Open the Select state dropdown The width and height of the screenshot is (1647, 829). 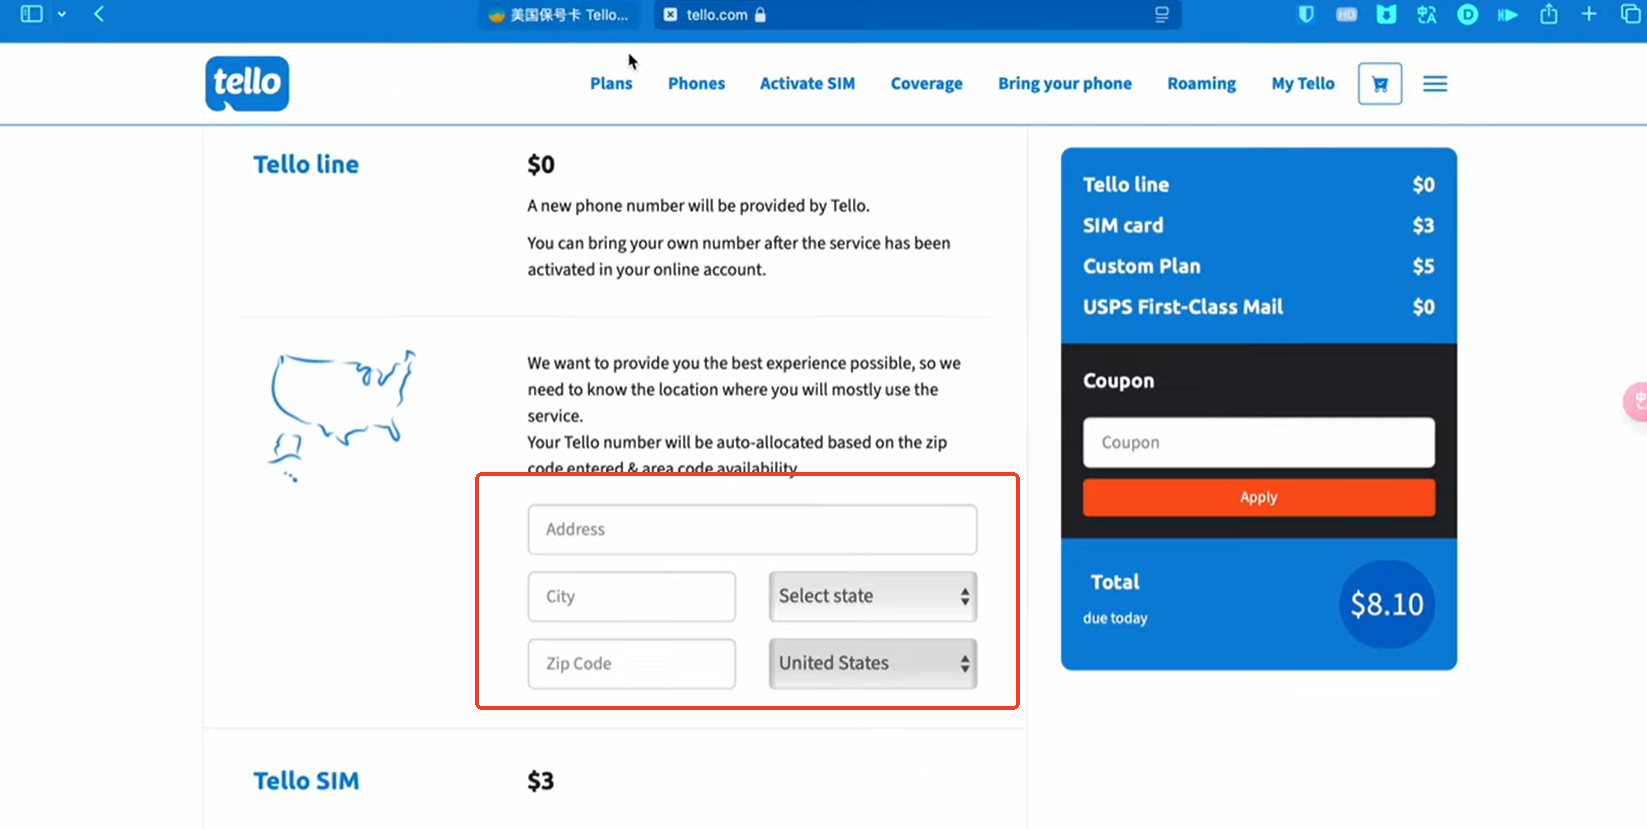pos(873,596)
